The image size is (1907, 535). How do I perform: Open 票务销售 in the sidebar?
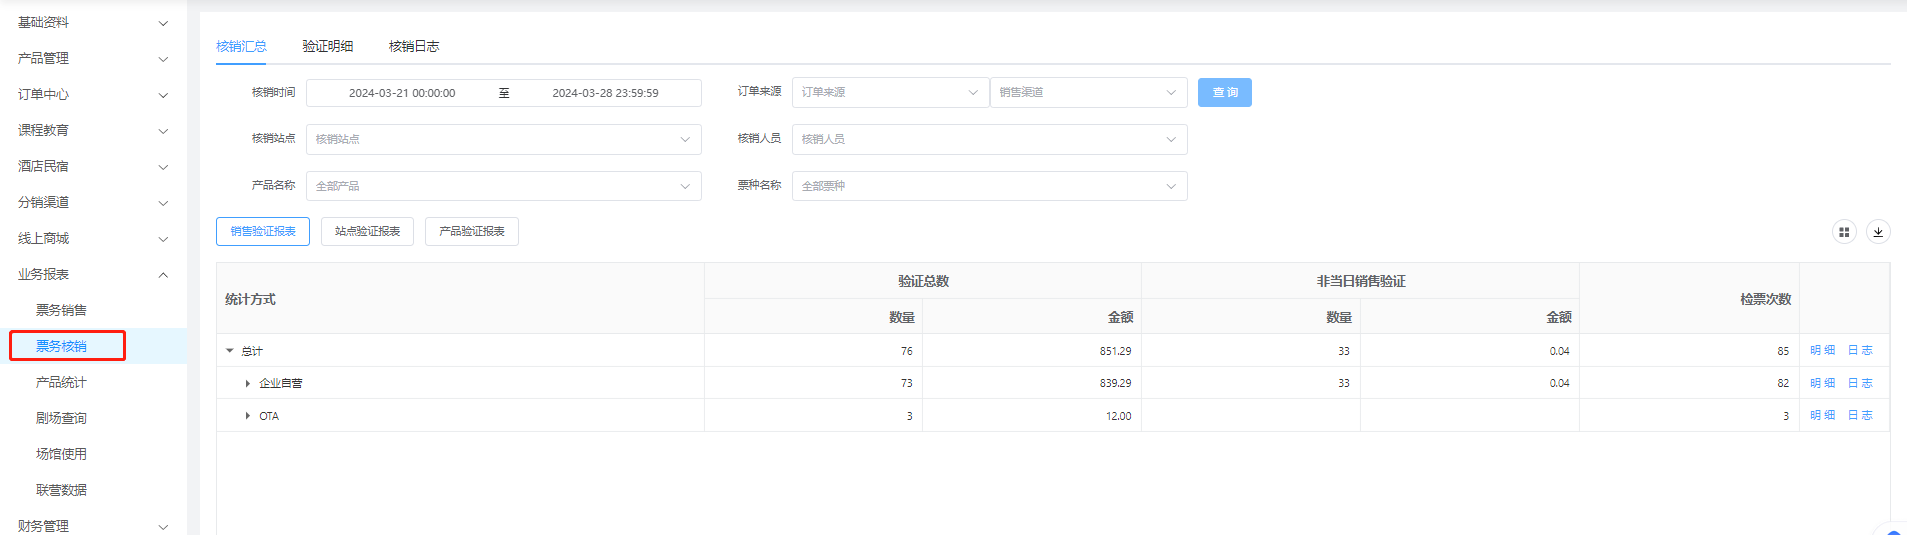tap(61, 310)
